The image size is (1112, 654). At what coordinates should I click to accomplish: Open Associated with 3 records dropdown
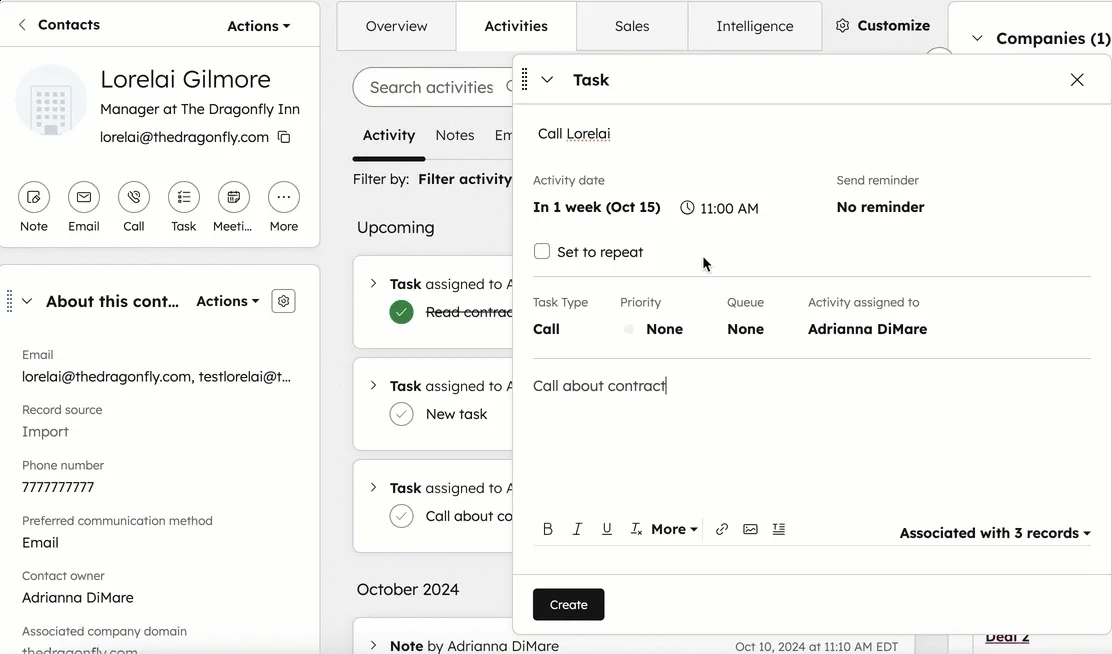(x=995, y=533)
